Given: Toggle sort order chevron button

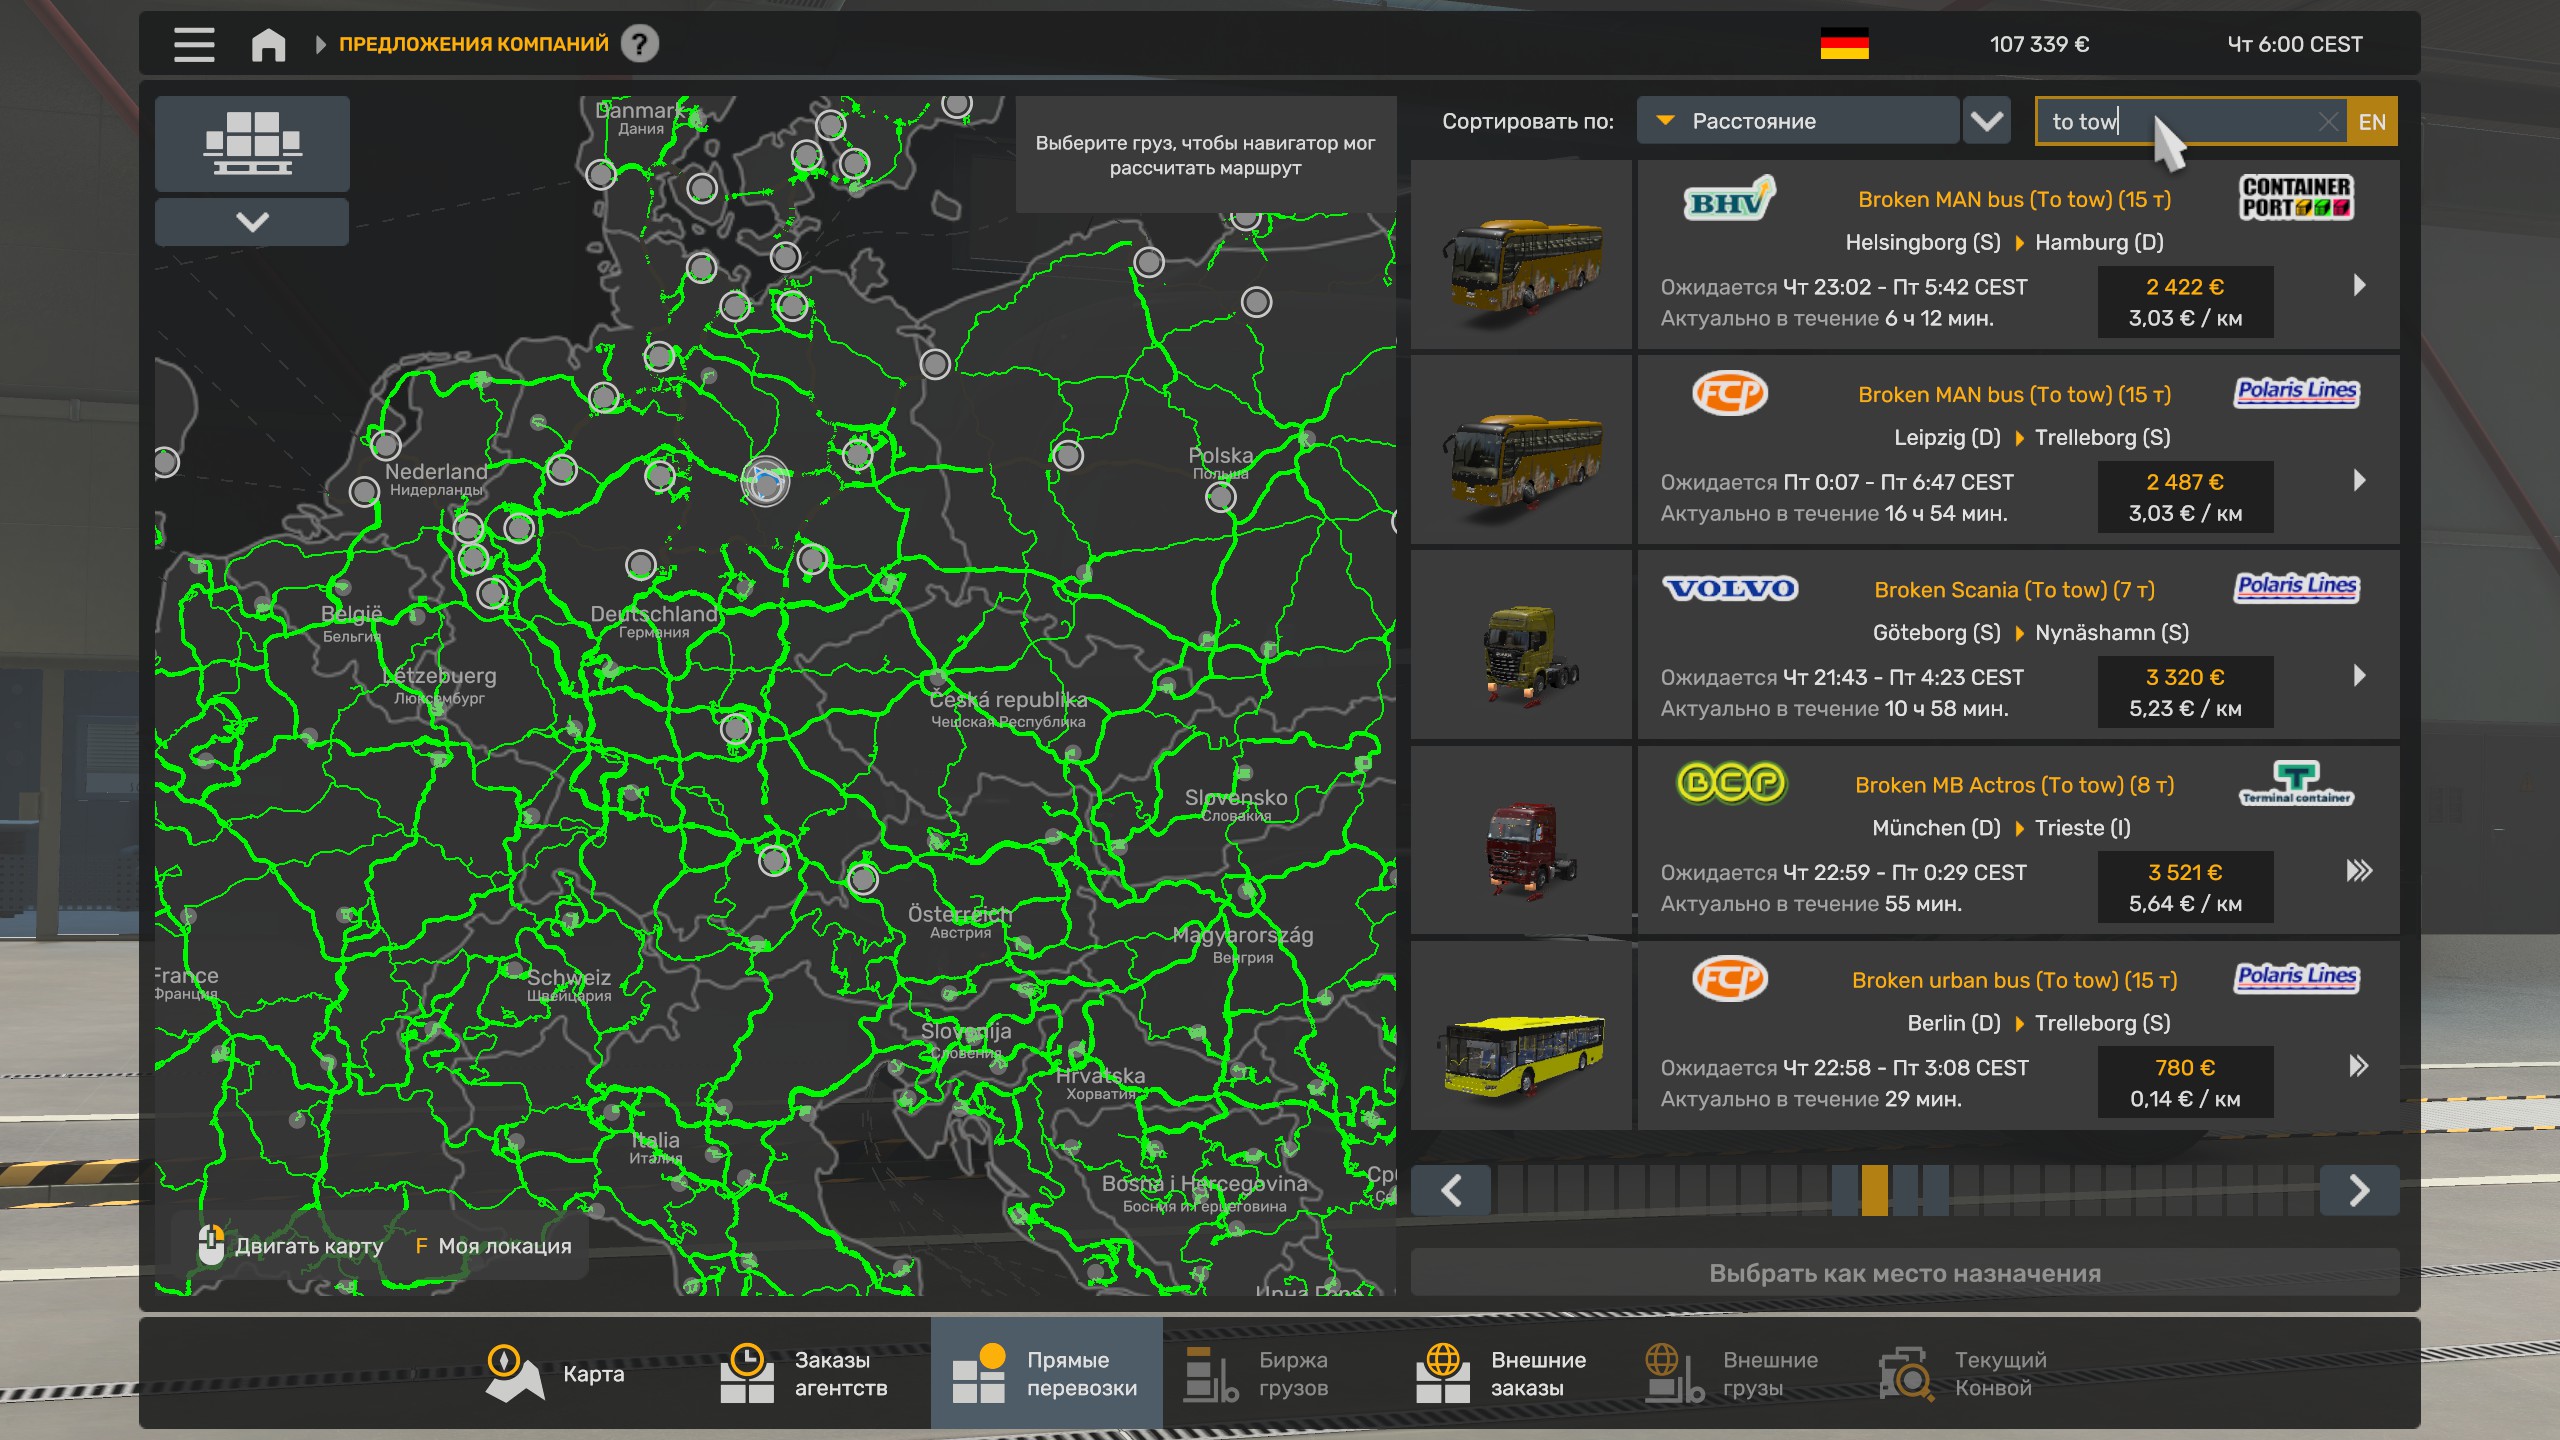Looking at the screenshot, I should pyautogui.click(x=1986, y=121).
